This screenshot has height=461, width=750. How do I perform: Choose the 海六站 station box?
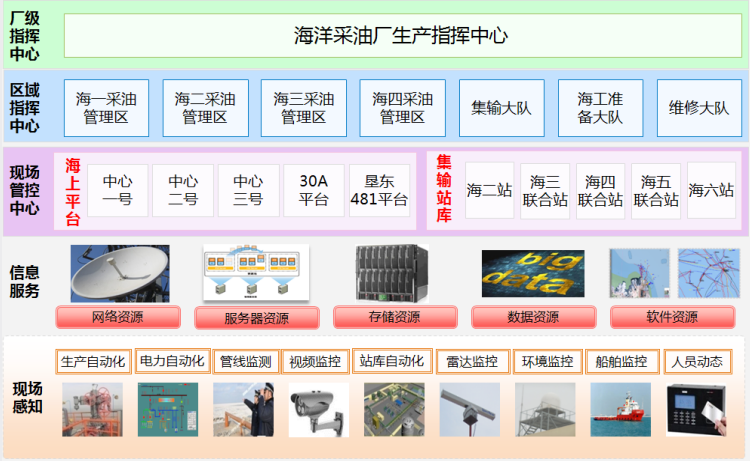point(711,190)
